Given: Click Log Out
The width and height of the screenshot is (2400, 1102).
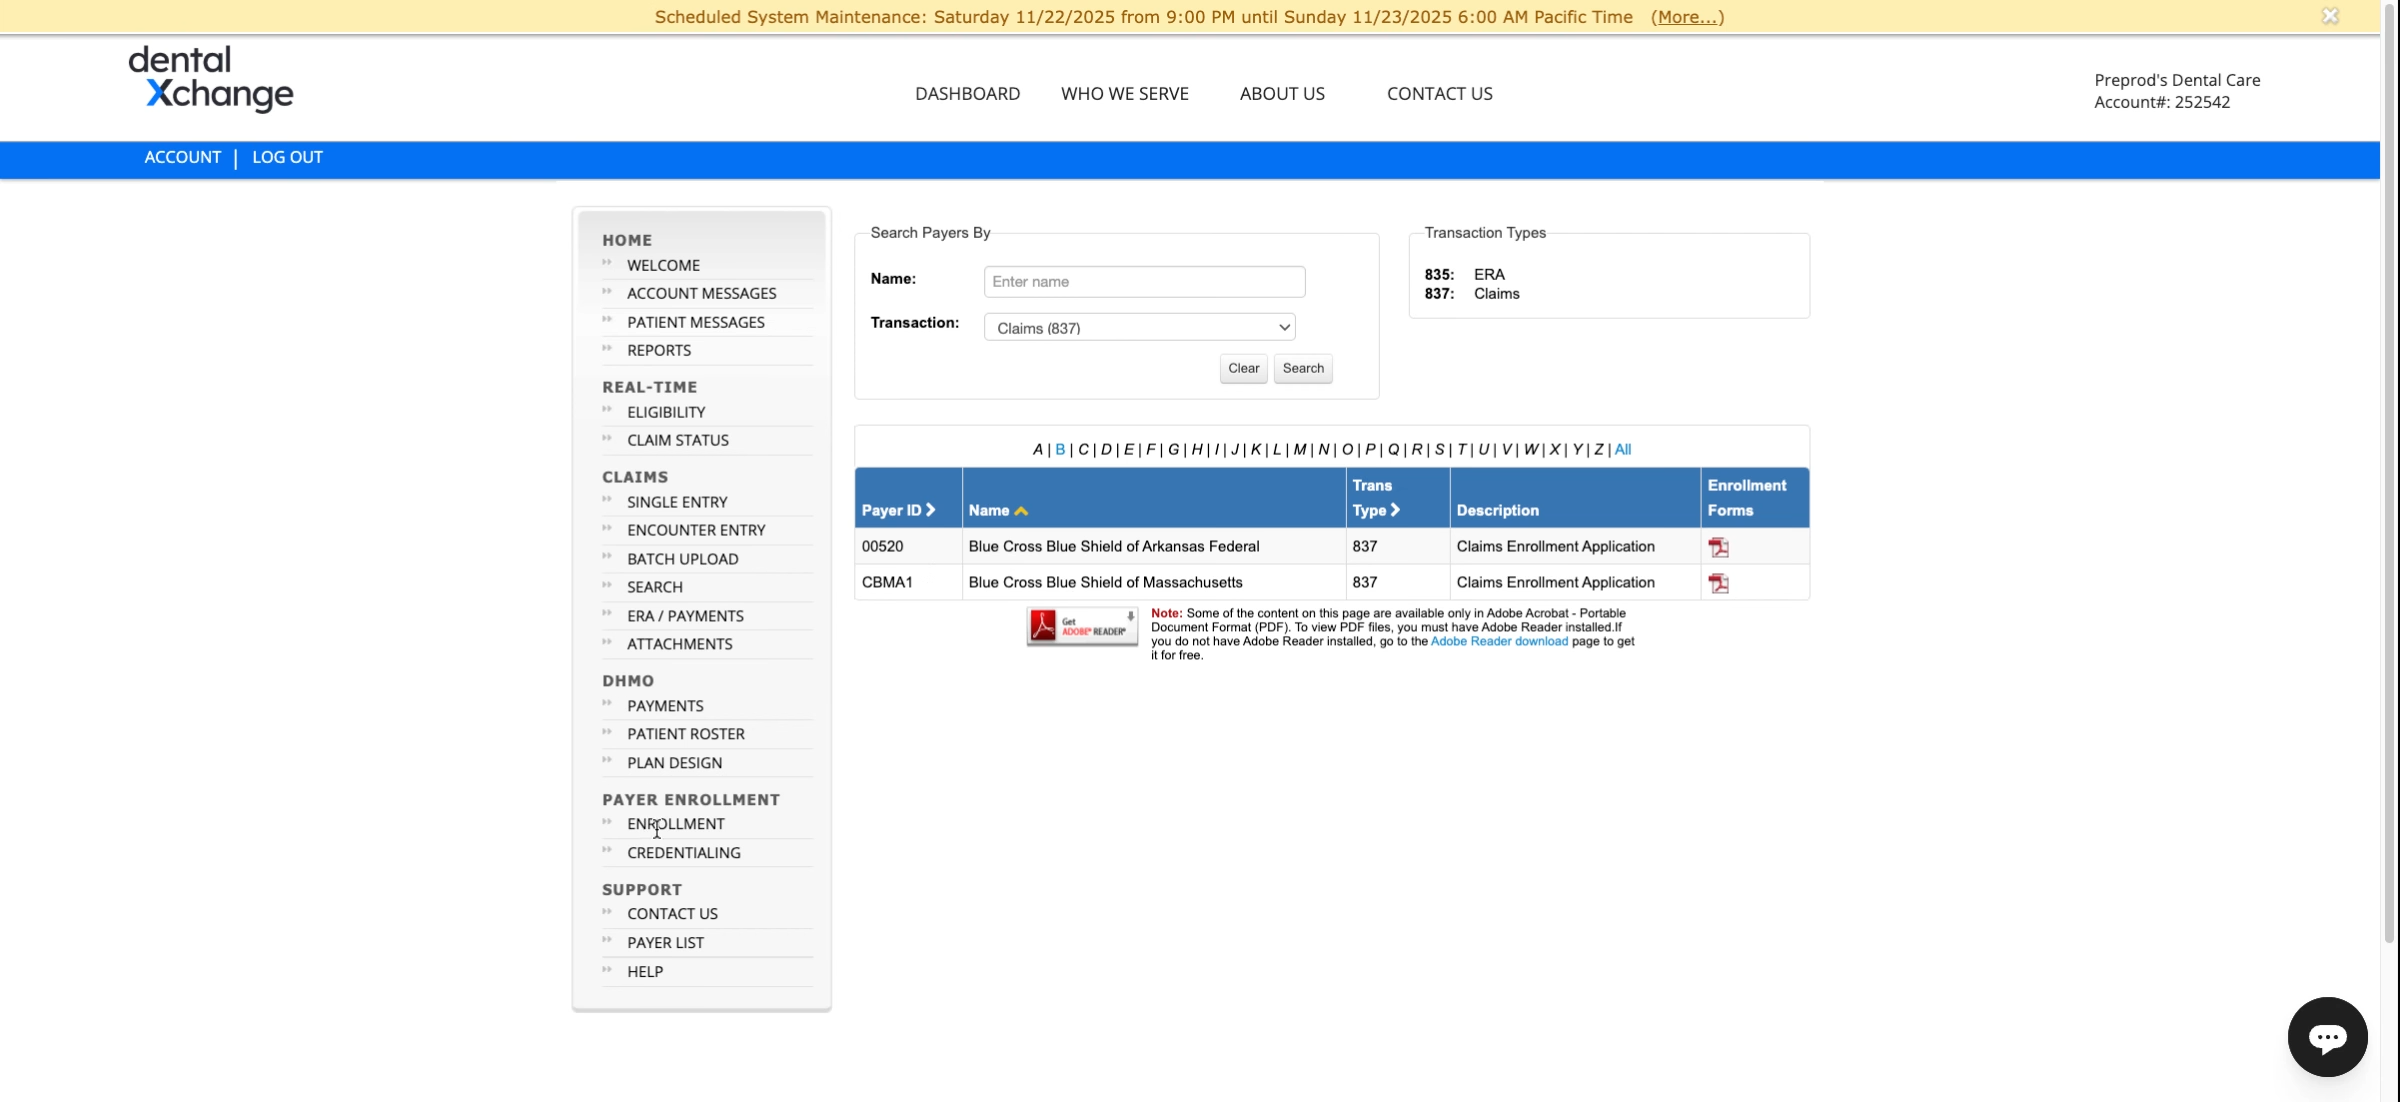Looking at the screenshot, I should [x=287, y=157].
